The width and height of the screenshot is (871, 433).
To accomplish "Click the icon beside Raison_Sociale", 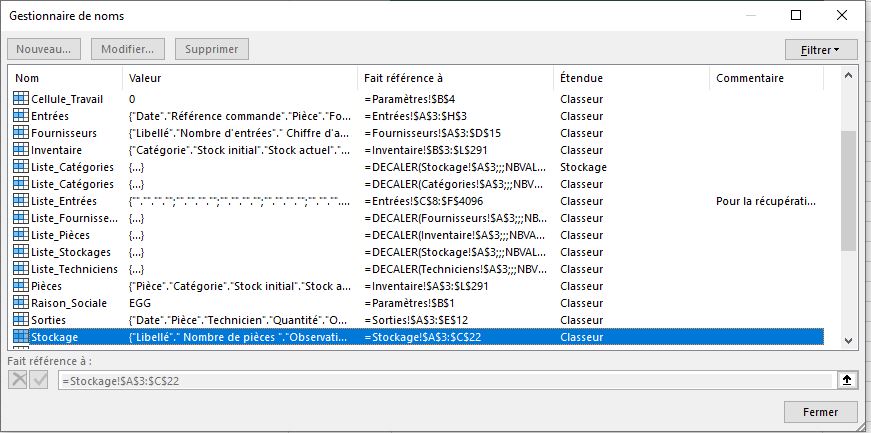I will (20, 303).
